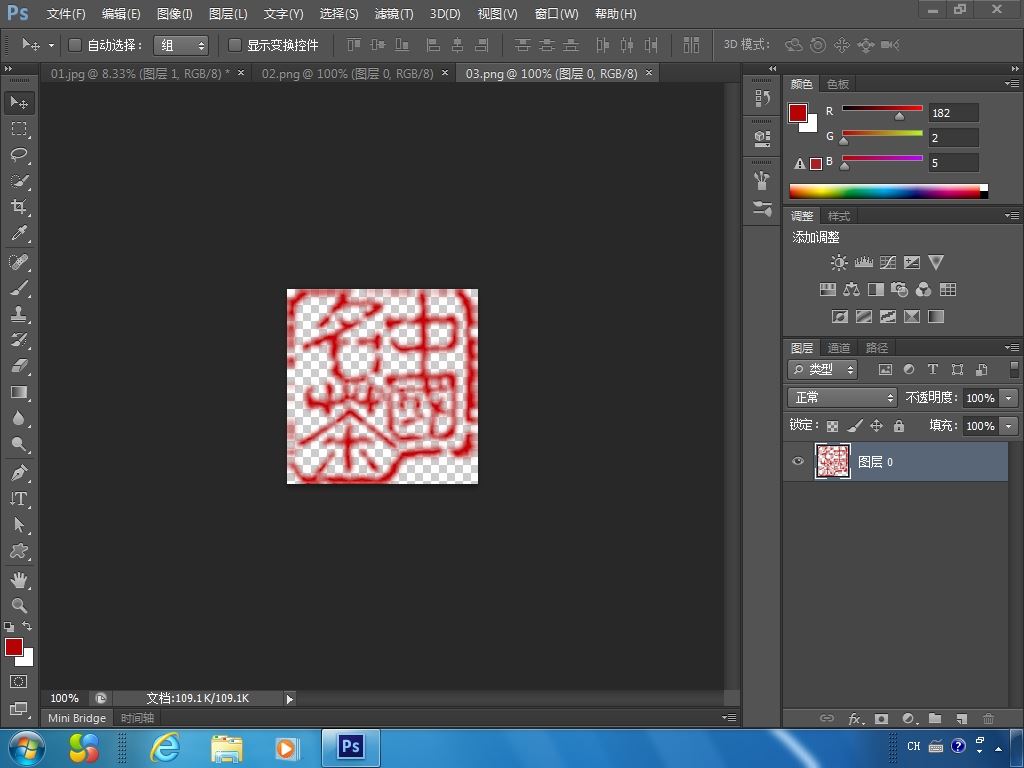Image resolution: width=1024 pixels, height=768 pixels.
Task: Select the Eraser tool
Action: tap(19, 366)
